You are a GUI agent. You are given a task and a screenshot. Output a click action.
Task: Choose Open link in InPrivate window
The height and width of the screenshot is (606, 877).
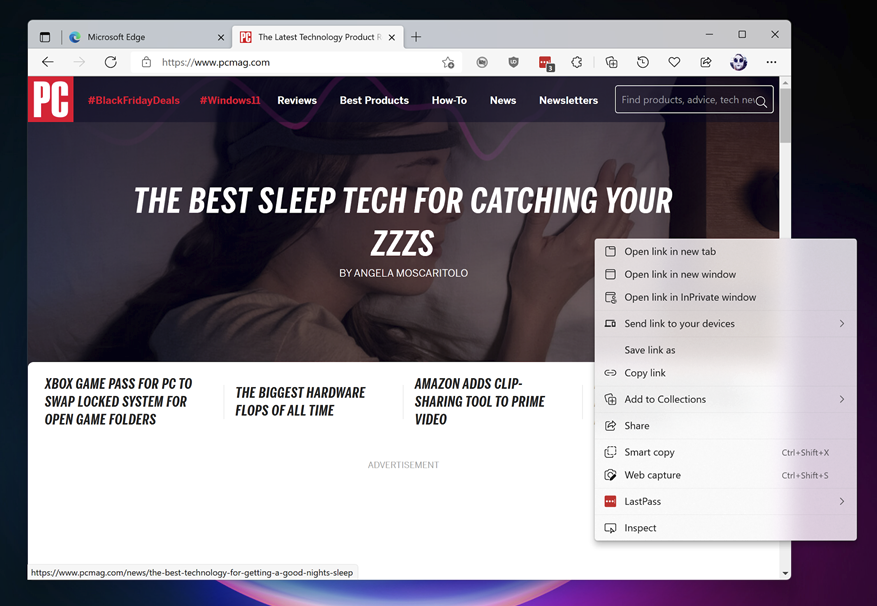725,297
